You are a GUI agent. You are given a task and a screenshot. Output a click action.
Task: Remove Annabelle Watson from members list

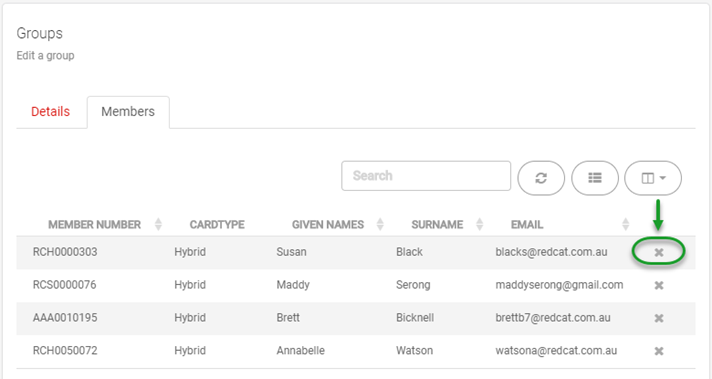coord(658,351)
